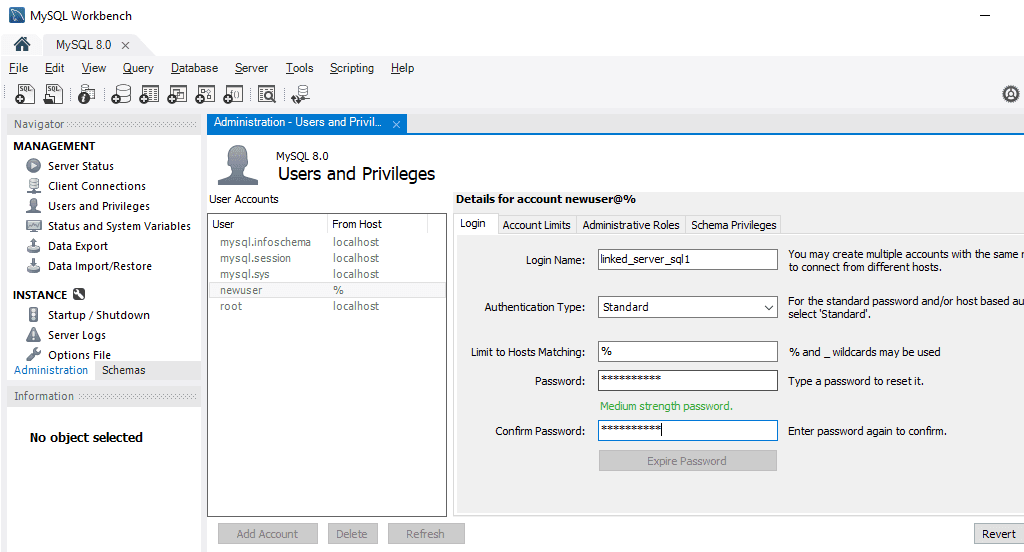Switch to the Administrative Roles tab
Viewport: 1024px width, 552px height.
tap(631, 225)
